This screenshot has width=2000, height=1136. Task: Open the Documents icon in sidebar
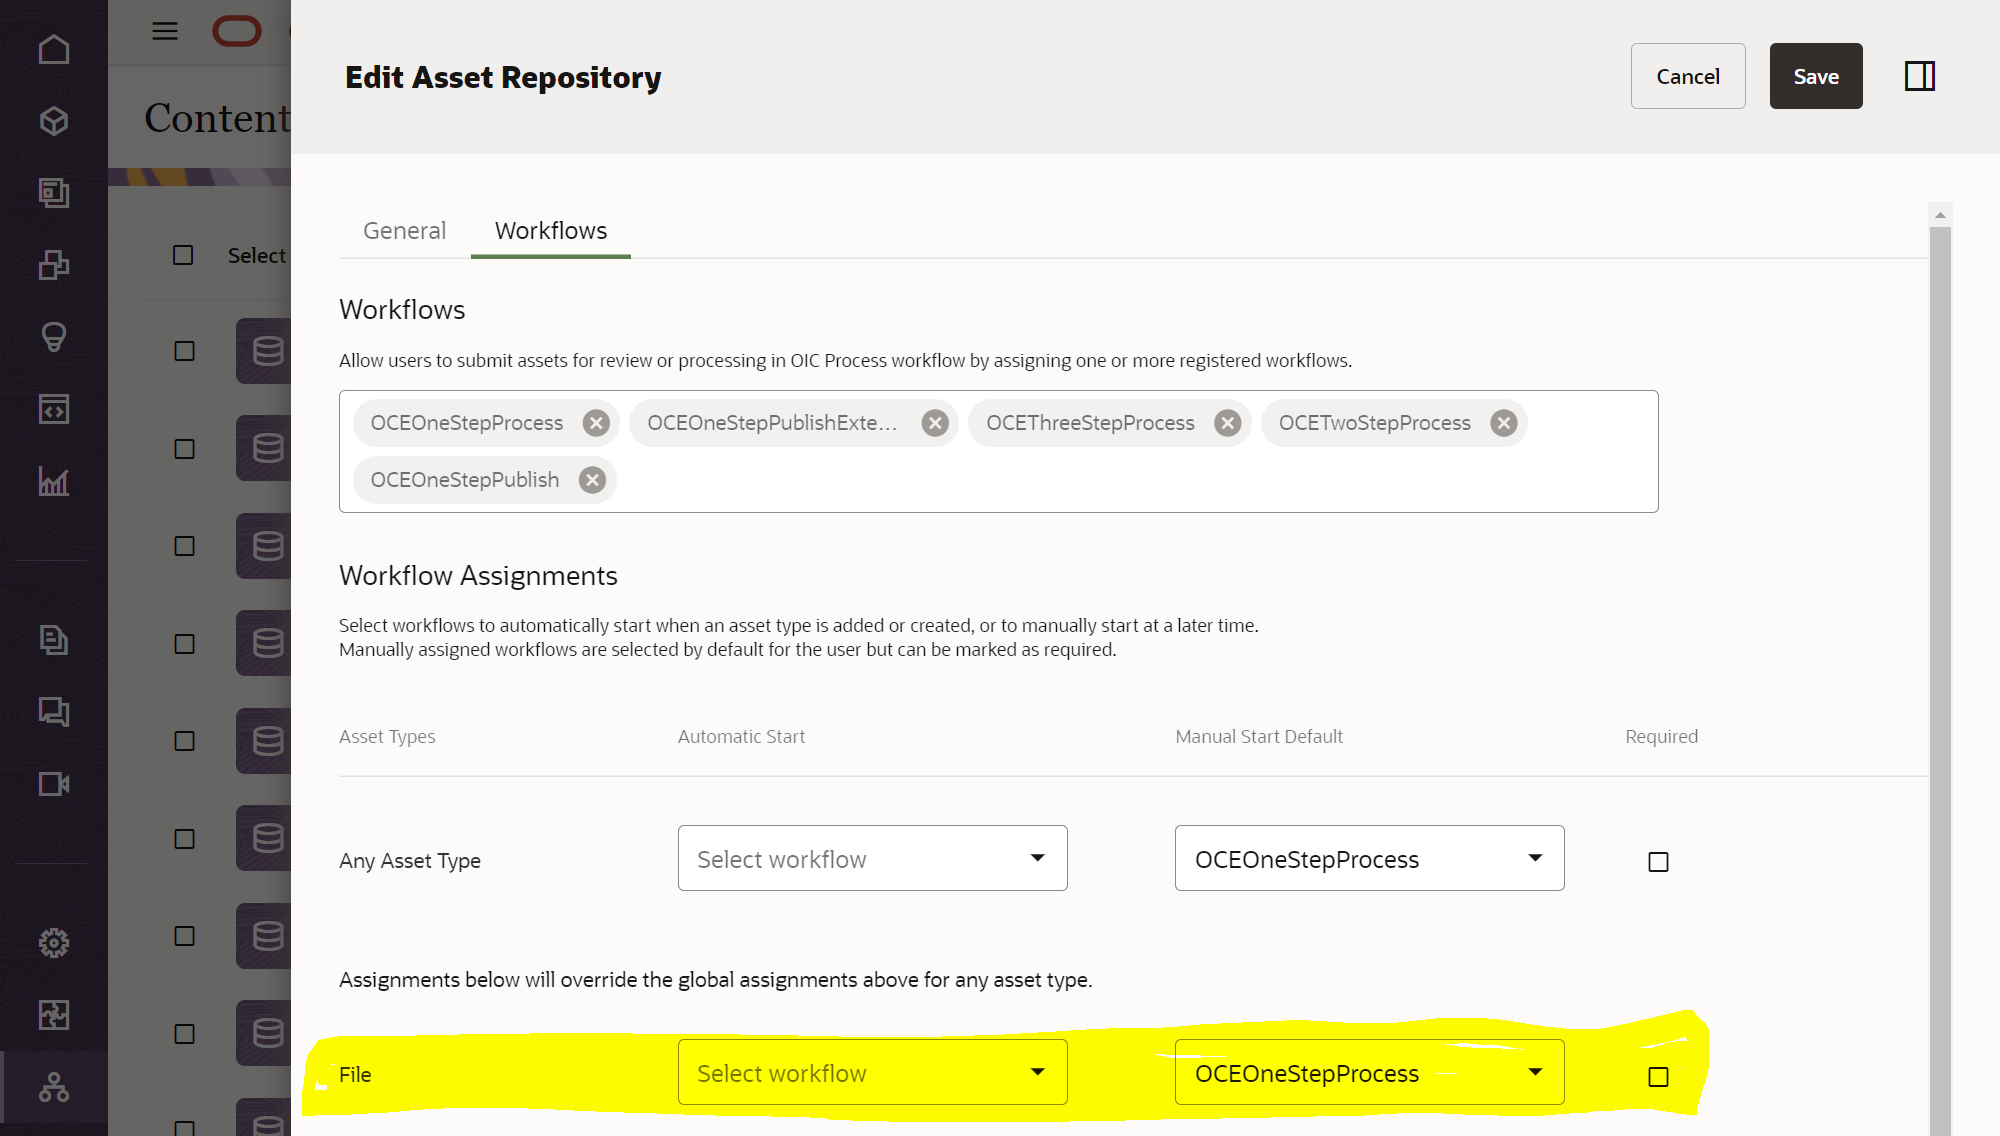point(54,640)
